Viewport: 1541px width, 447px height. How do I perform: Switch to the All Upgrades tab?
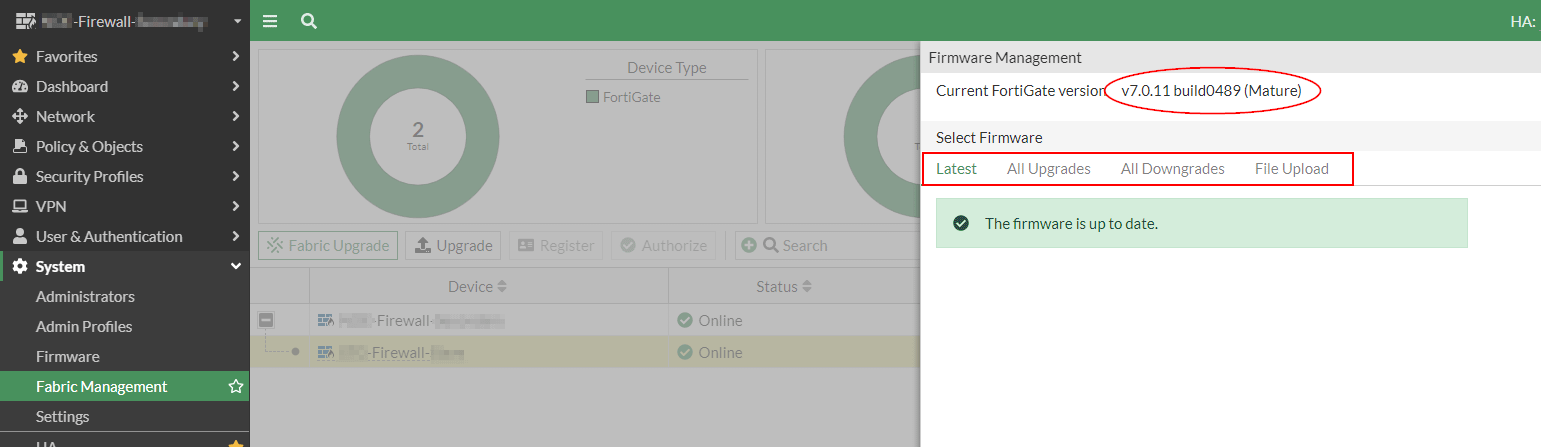click(1048, 168)
